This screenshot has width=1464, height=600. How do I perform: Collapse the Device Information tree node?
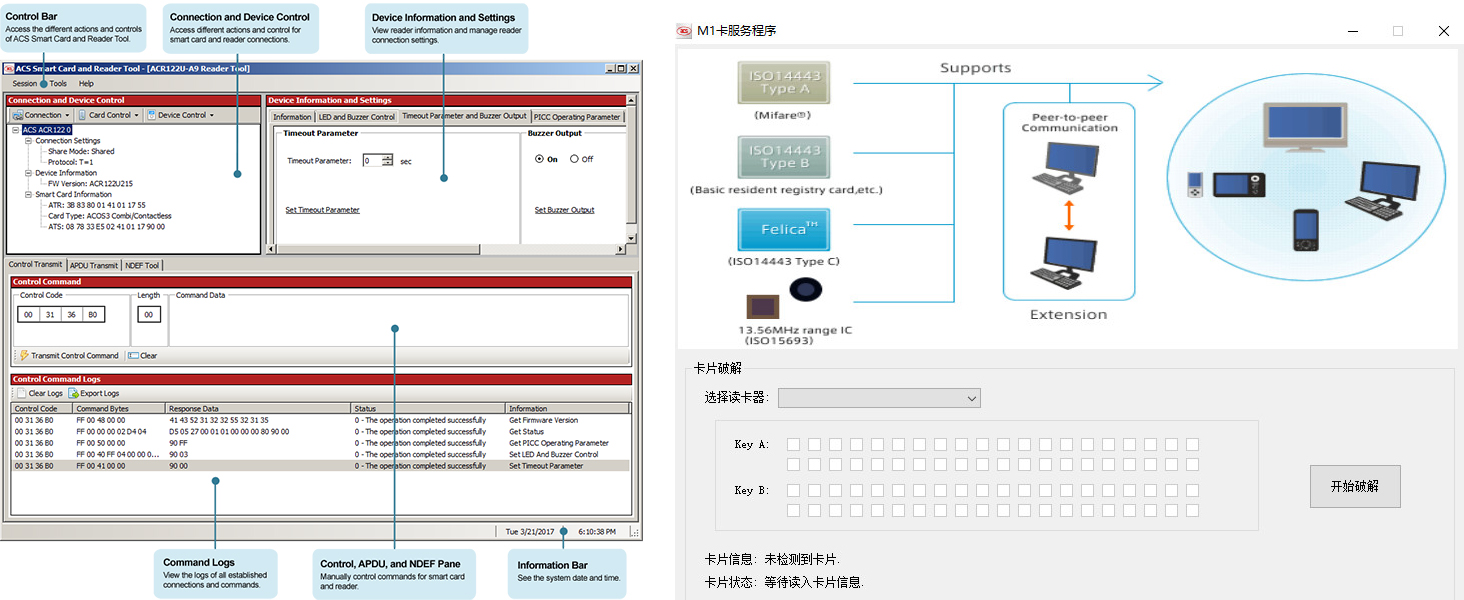click(x=29, y=173)
